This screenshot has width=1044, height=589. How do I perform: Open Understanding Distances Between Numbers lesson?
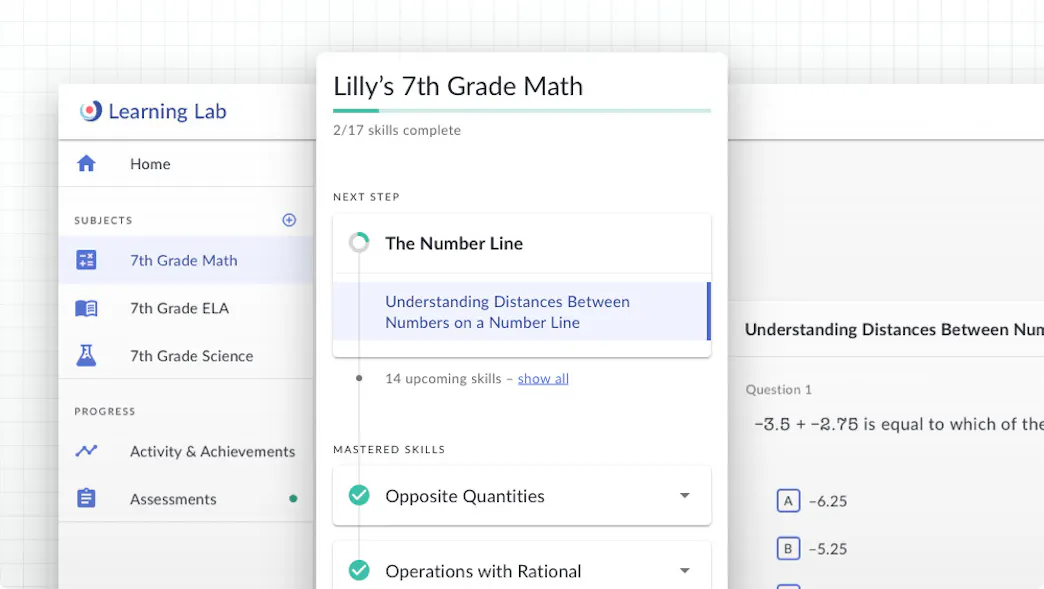pos(507,312)
